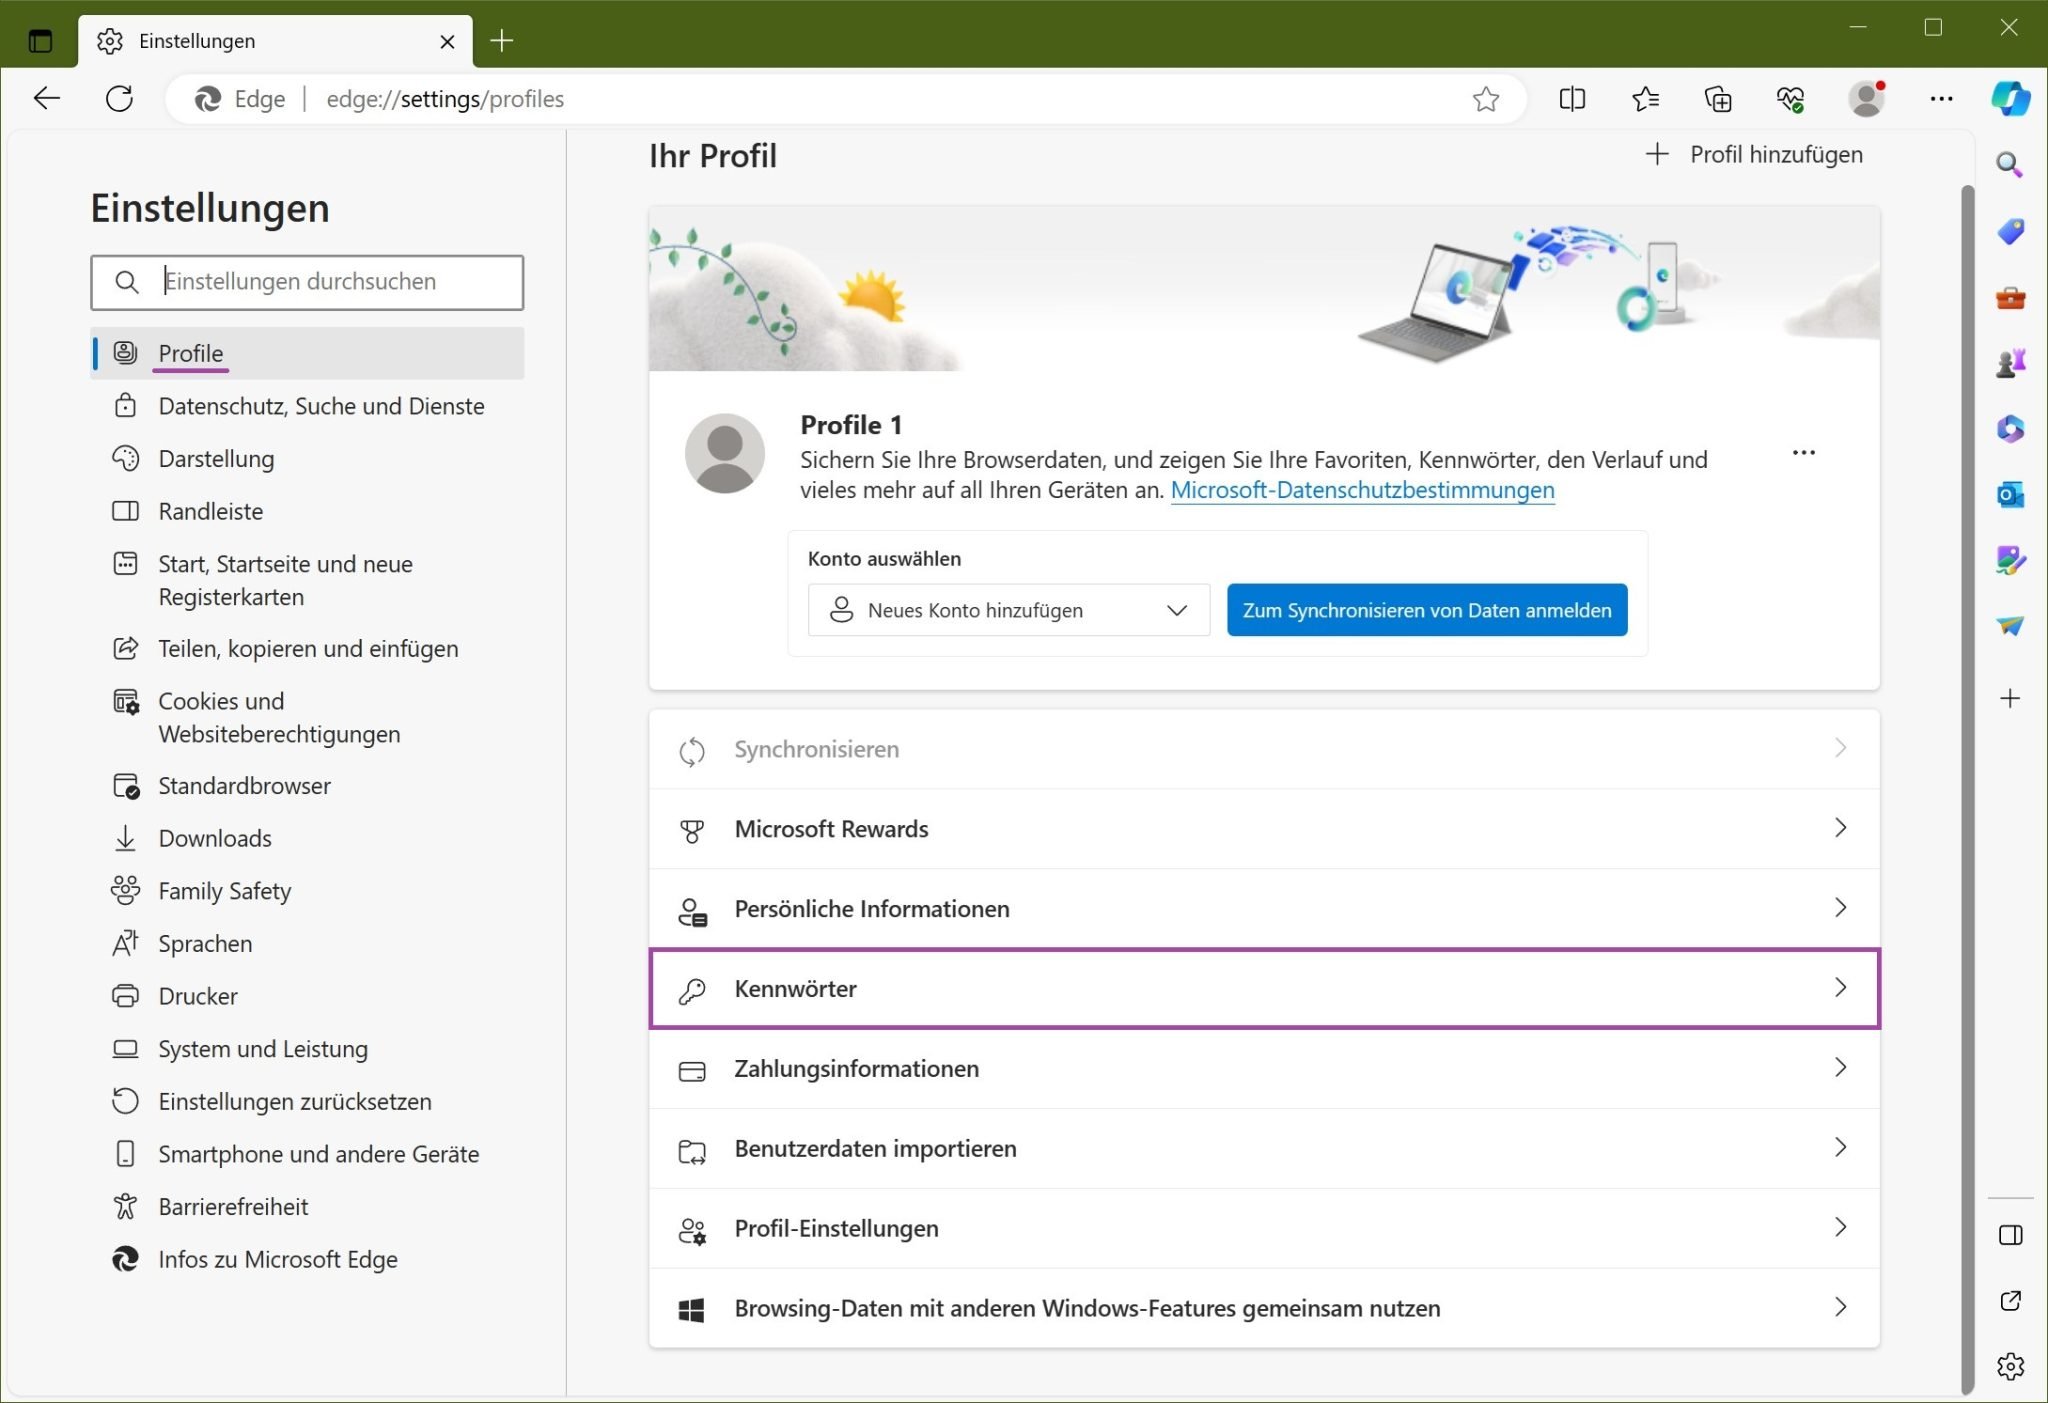Open the Microsoft-Datenschutzbestimmungen link
The image size is (2048, 1403).
[x=1362, y=490]
